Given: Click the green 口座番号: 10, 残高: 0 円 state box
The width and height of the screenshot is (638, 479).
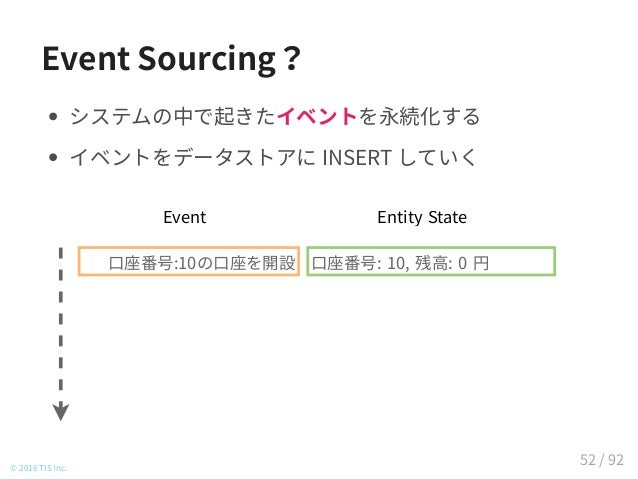Looking at the screenshot, I should 431,261.
